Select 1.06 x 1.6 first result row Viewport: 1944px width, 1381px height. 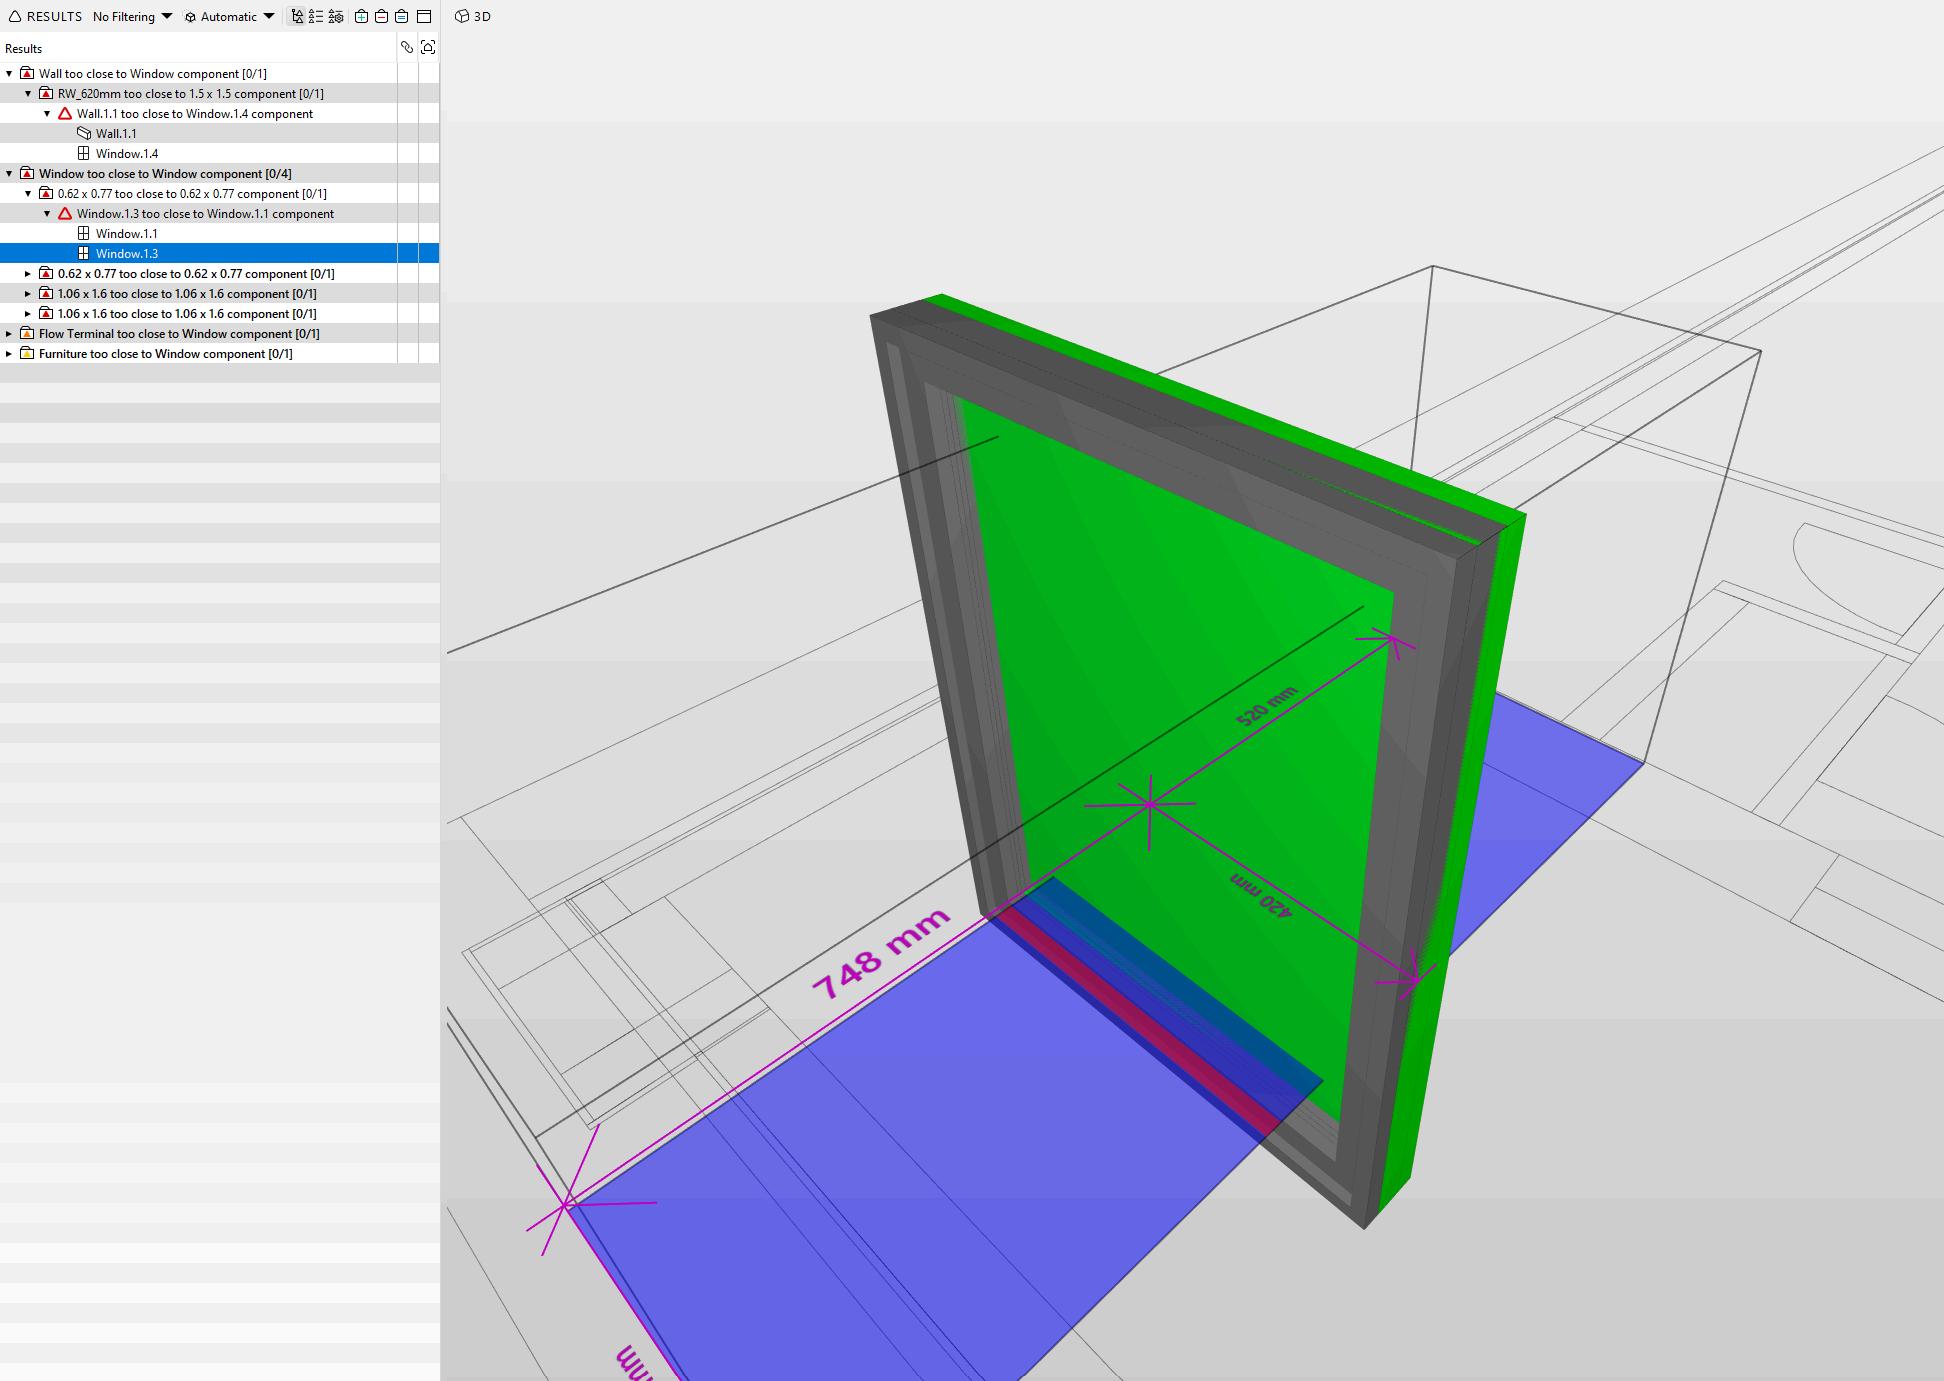(187, 293)
